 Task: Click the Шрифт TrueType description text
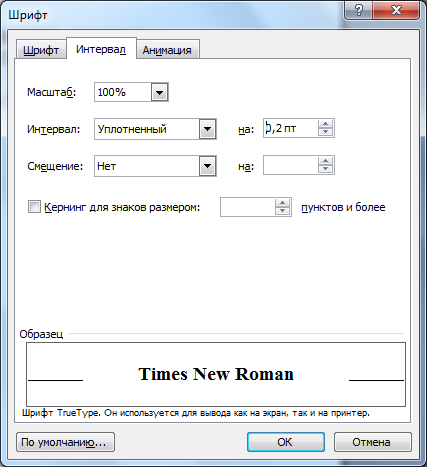point(196,413)
